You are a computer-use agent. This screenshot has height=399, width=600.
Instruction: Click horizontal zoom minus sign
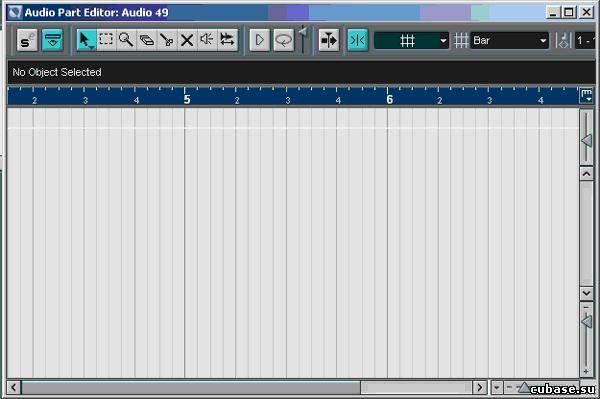[x=509, y=387]
